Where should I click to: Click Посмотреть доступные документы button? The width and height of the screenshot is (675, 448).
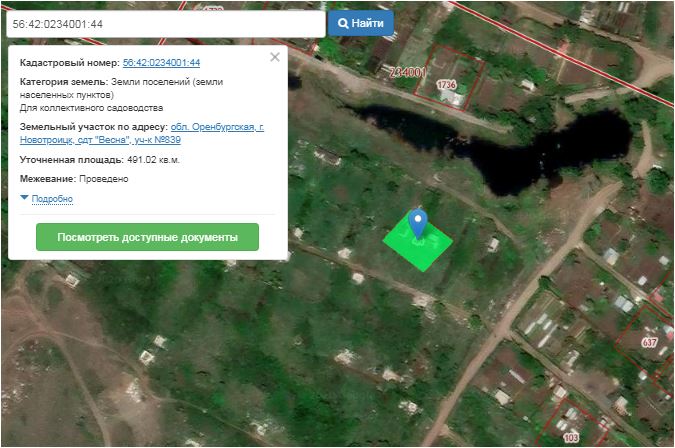[x=147, y=237]
